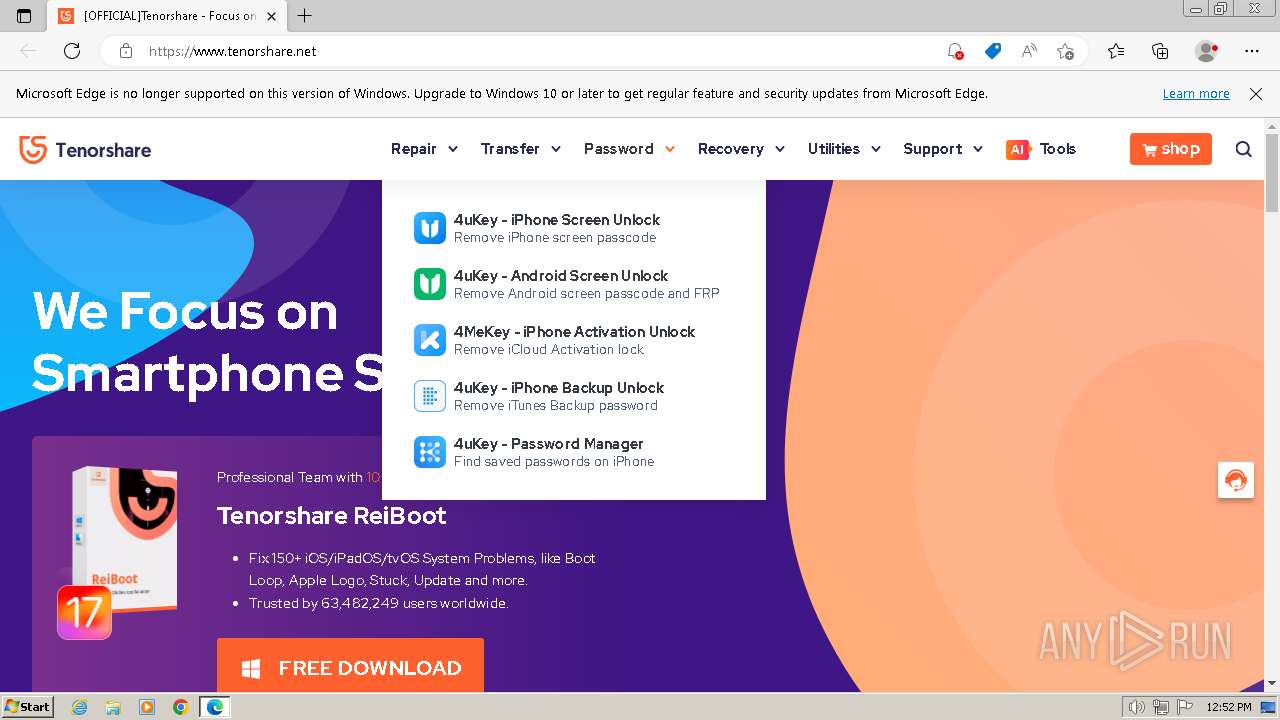The height and width of the screenshot is (720, 1280).
Task: Dismiss the Edge unsupported notification bar
Action: click(x=1256, y=93)
